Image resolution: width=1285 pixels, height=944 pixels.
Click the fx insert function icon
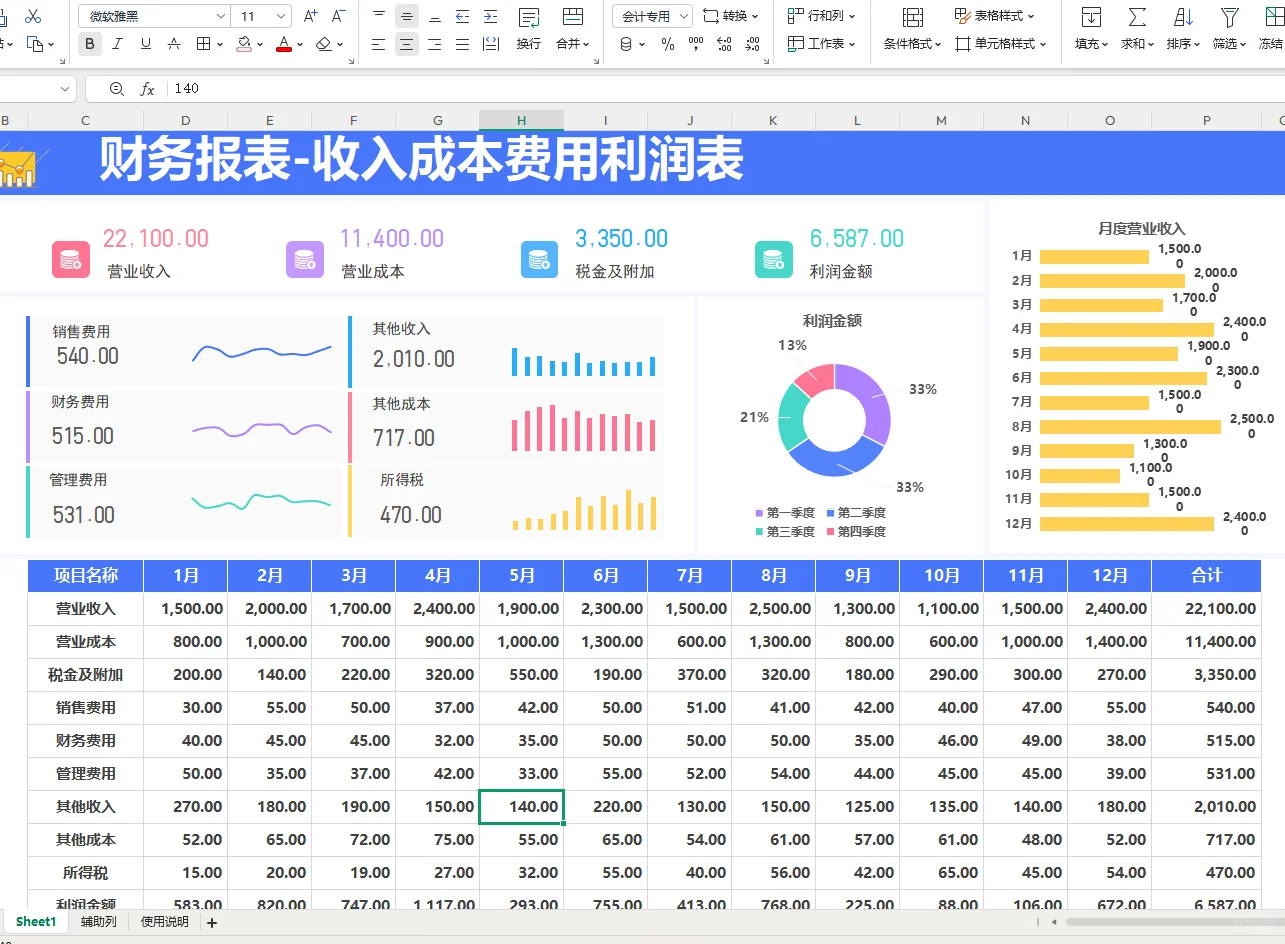click(147, 89)
